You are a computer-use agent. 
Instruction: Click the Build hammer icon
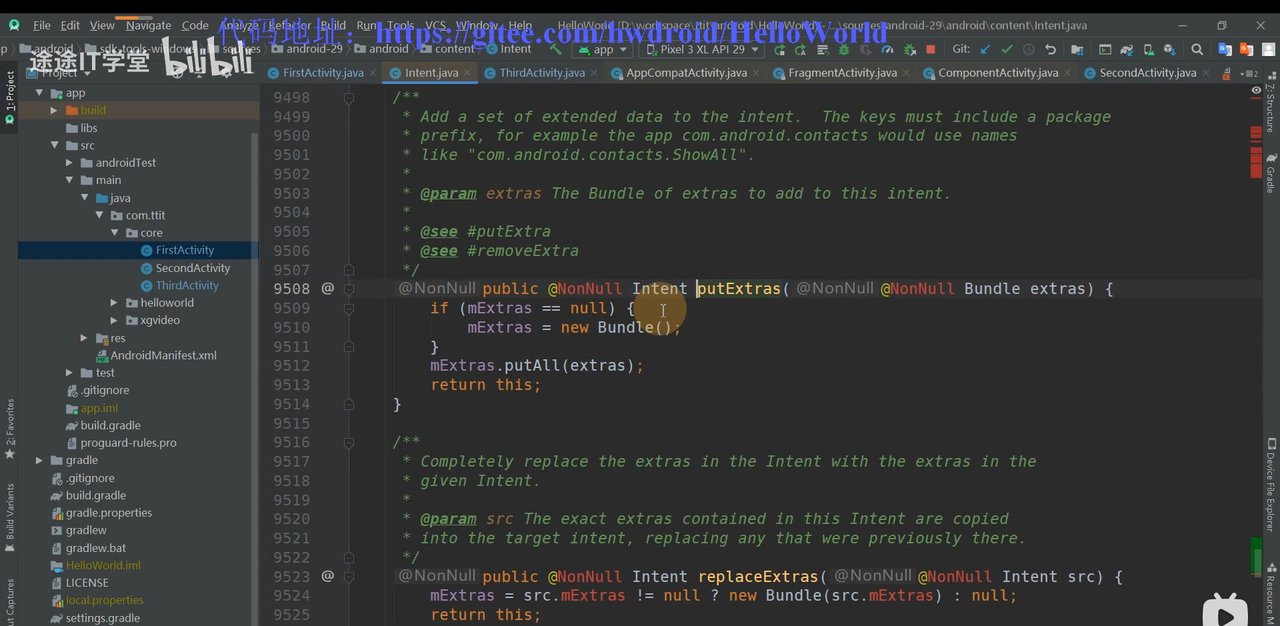coord(556,49)
